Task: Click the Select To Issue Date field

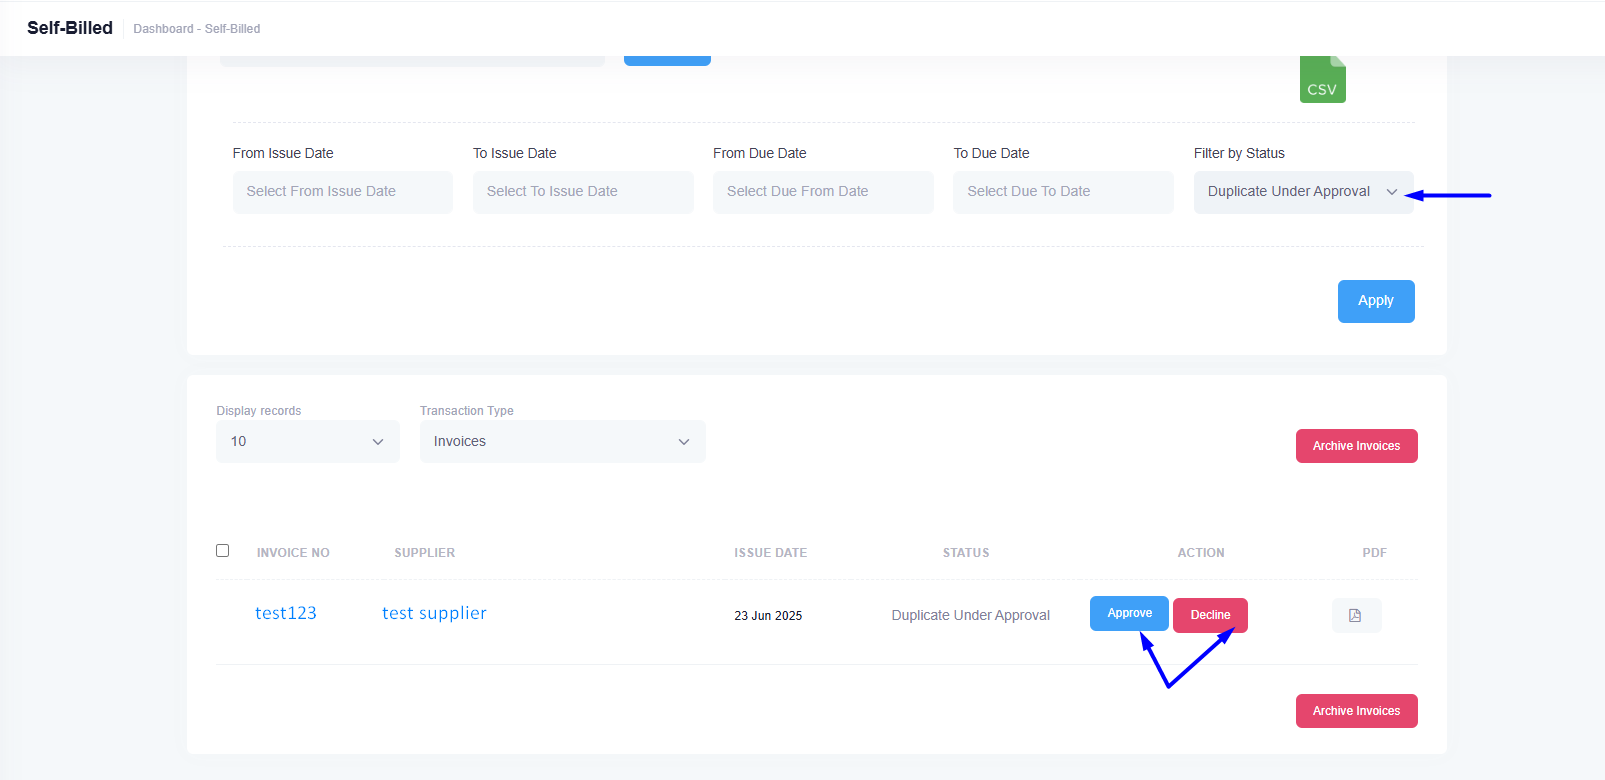Action: pos(583,192)
